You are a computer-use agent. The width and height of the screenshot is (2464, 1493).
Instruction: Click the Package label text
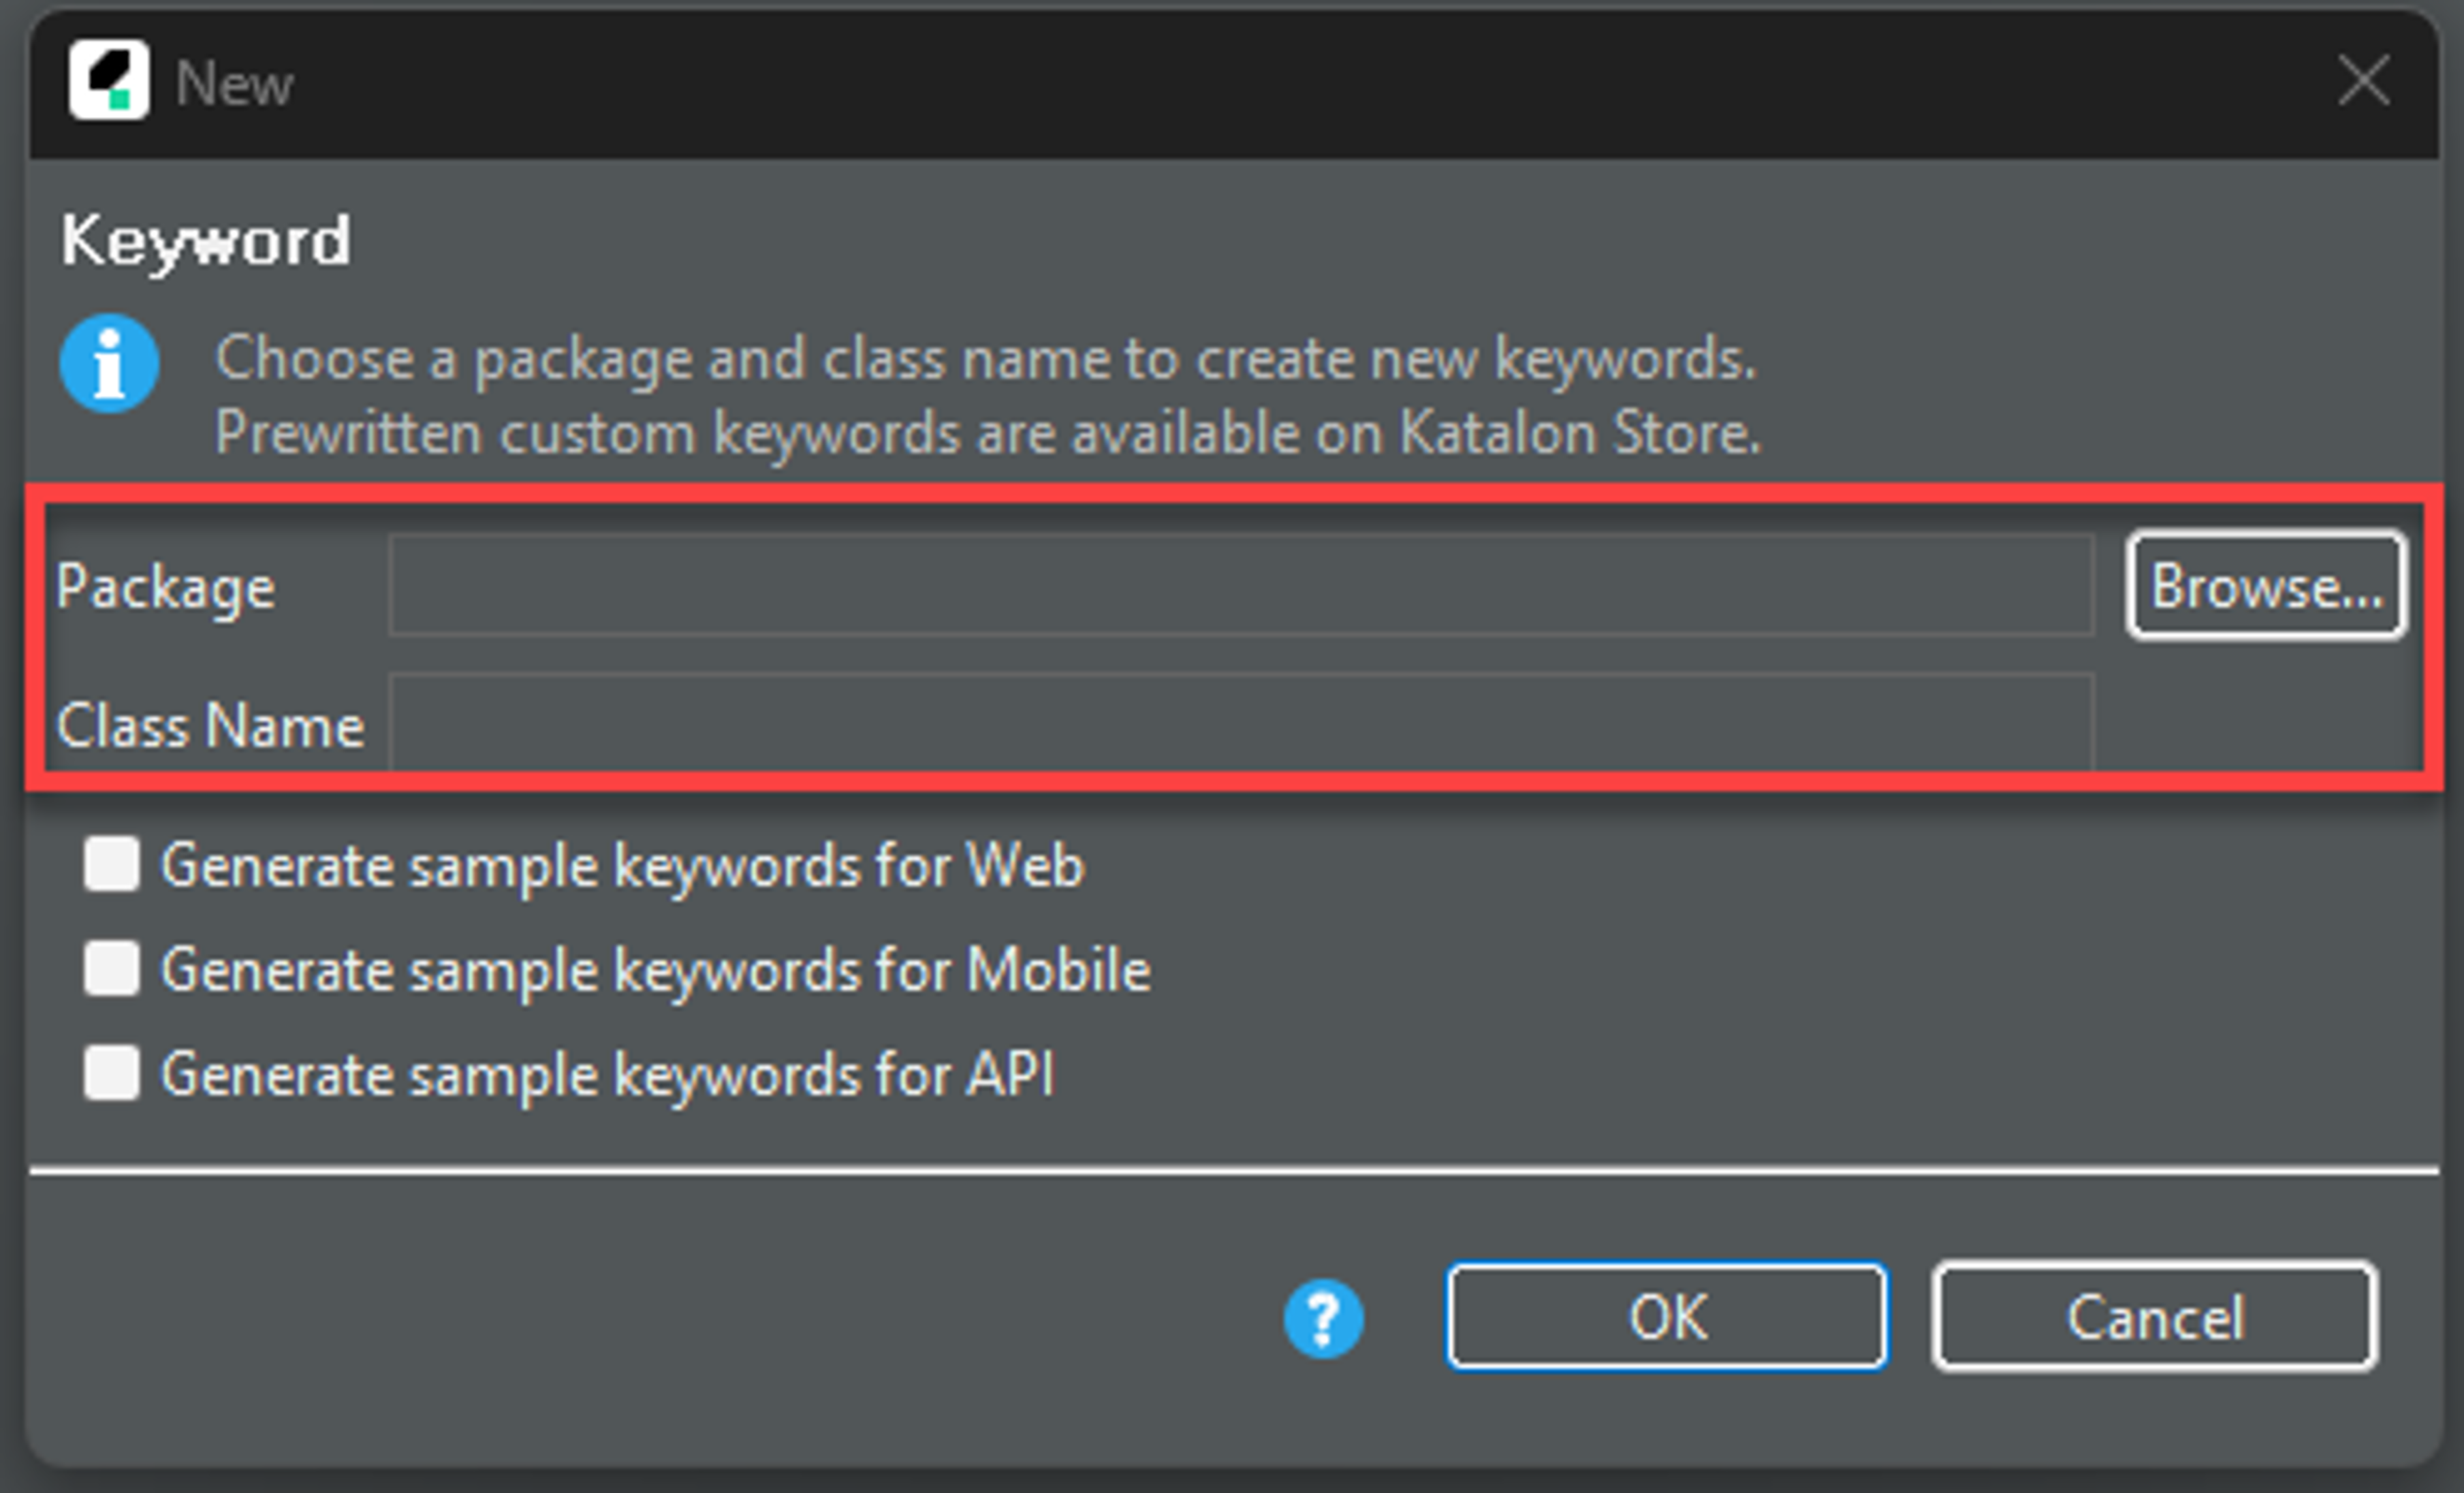(x=166, y=587)
